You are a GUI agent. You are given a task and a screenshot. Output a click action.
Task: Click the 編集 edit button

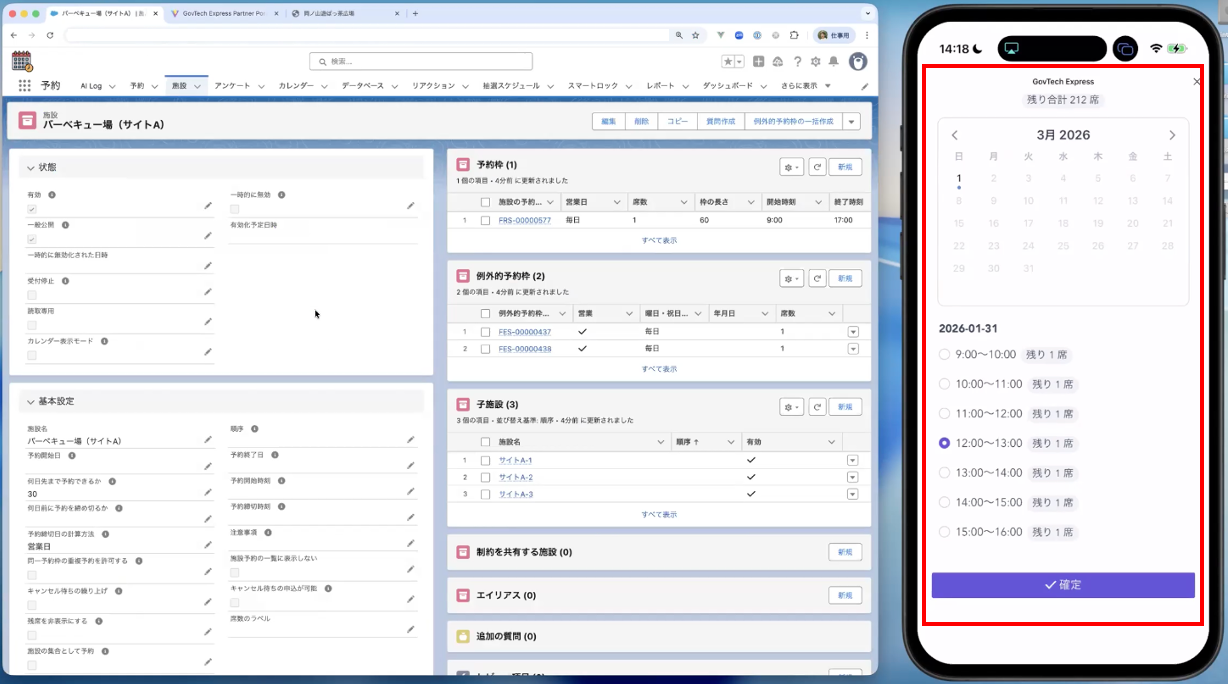point(608,121)
